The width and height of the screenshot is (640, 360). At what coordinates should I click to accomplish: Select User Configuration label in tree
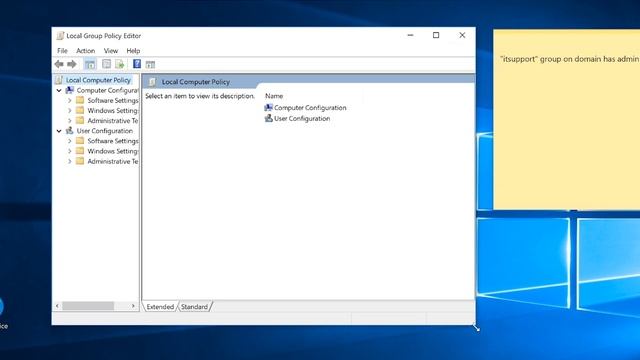coord(104,131)
